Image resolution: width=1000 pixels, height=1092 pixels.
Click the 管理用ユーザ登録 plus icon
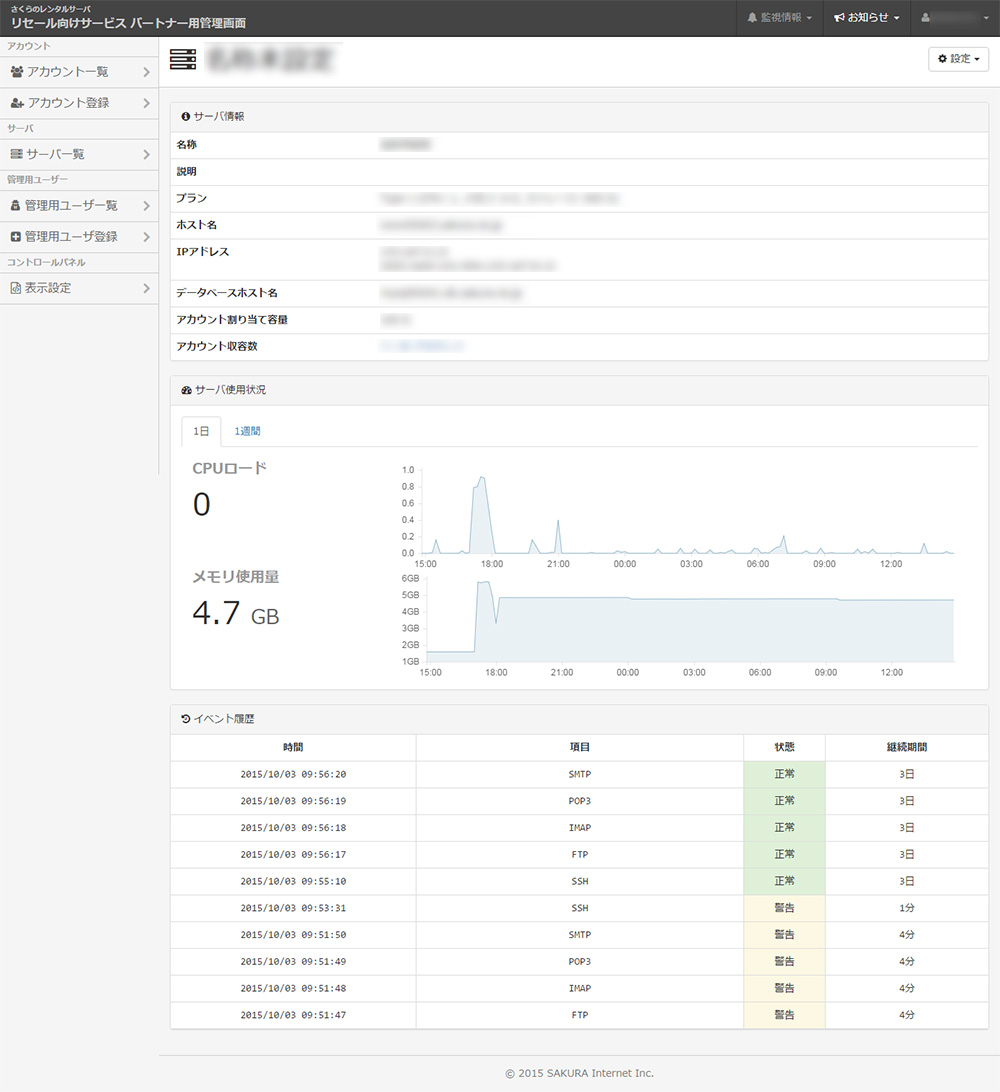click(16, 237)
